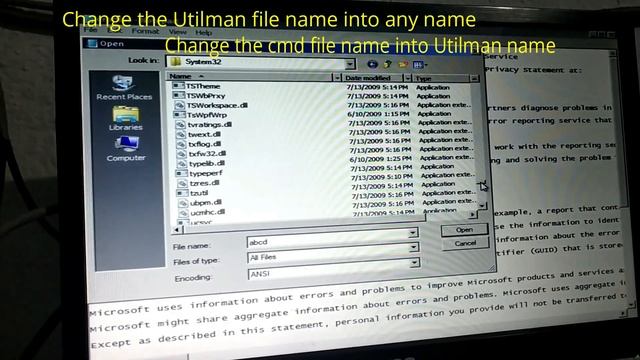Select the typeperf file icon

pyautogui.click(x=182, y=173)
